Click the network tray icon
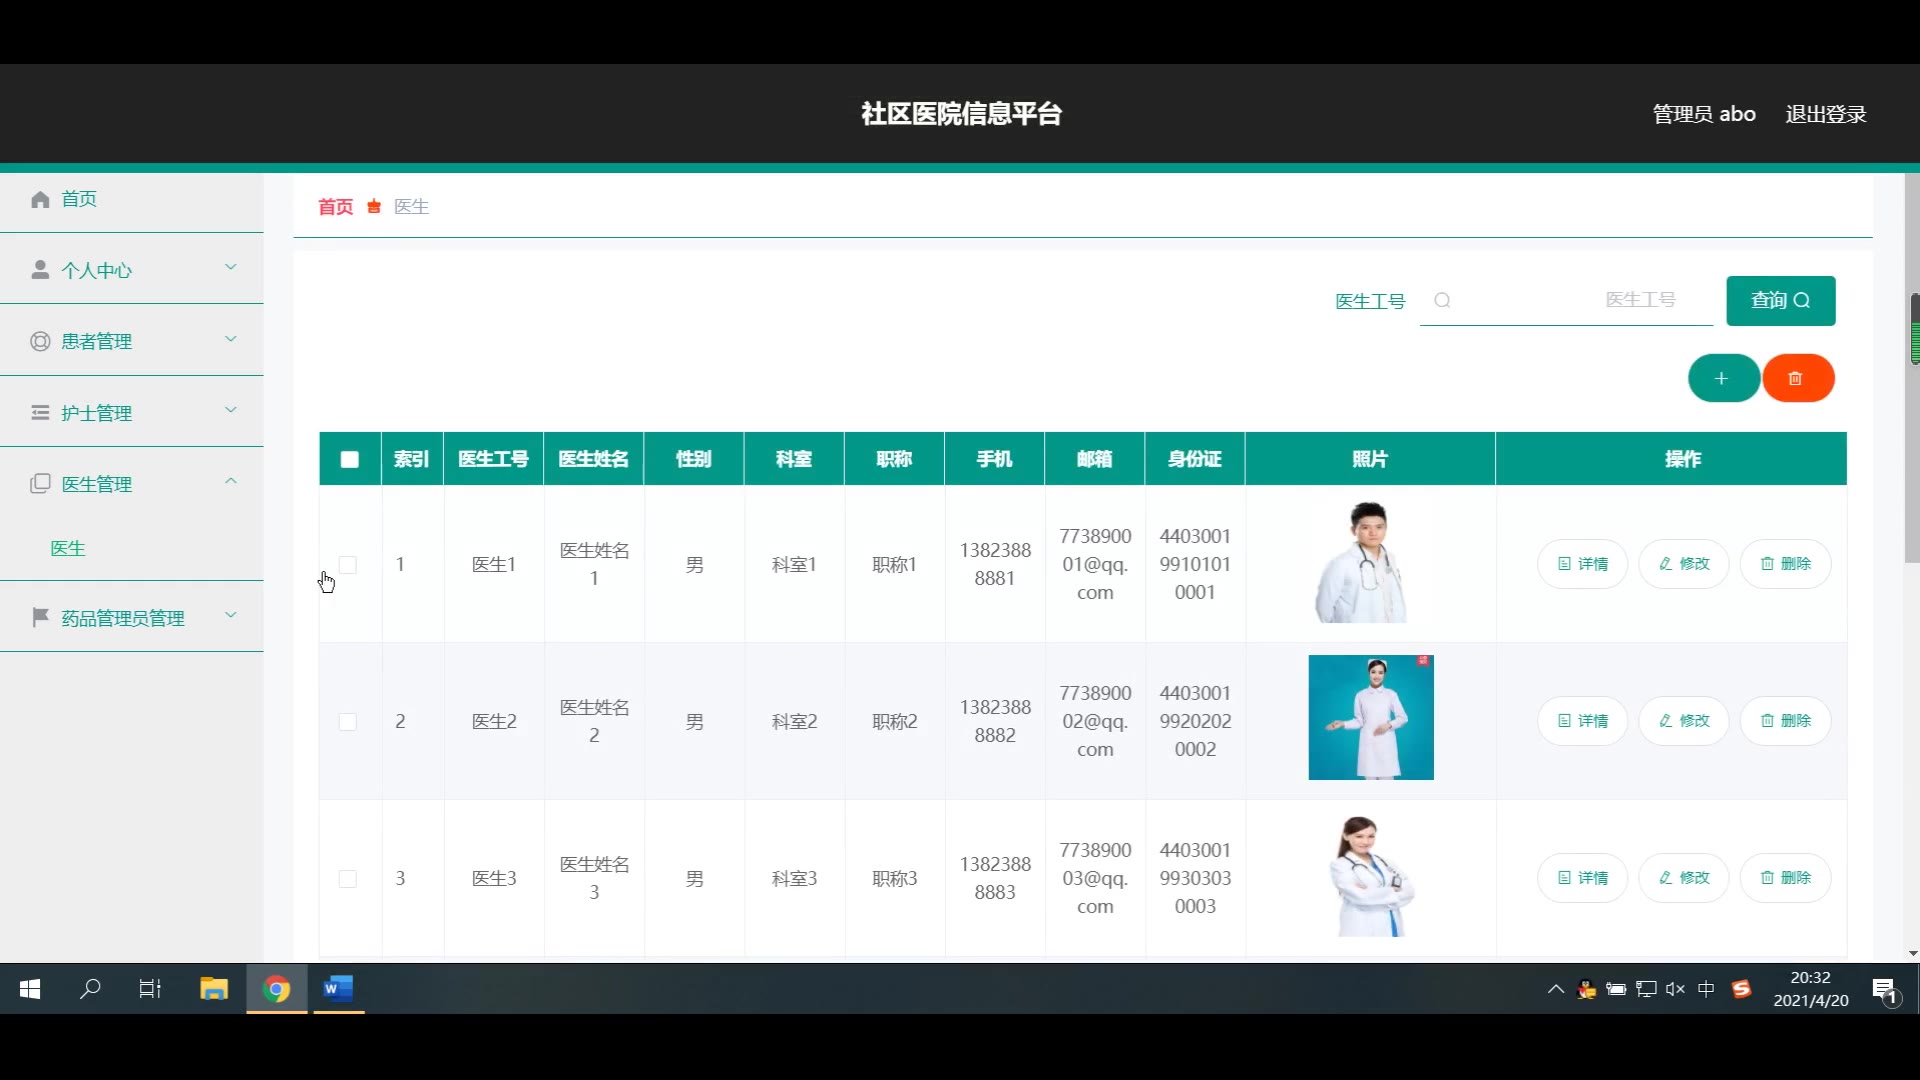Image resolution: width=1920 pixels, height=1080 pixels. [x=1646, y=989]
